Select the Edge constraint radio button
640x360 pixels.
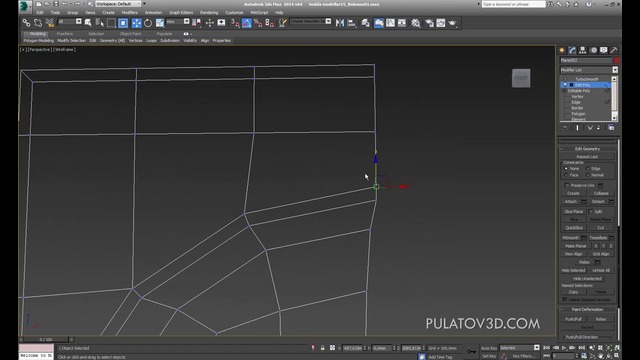(587, 168)
